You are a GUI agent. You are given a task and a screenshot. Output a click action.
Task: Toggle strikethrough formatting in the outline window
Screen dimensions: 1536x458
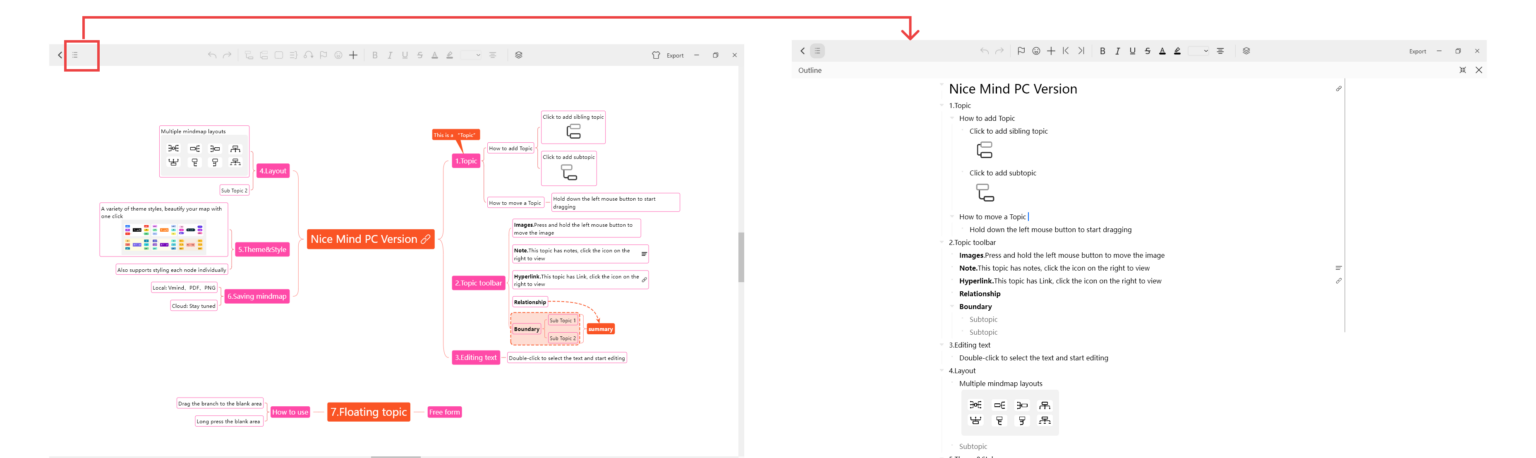click(1147, 51)
